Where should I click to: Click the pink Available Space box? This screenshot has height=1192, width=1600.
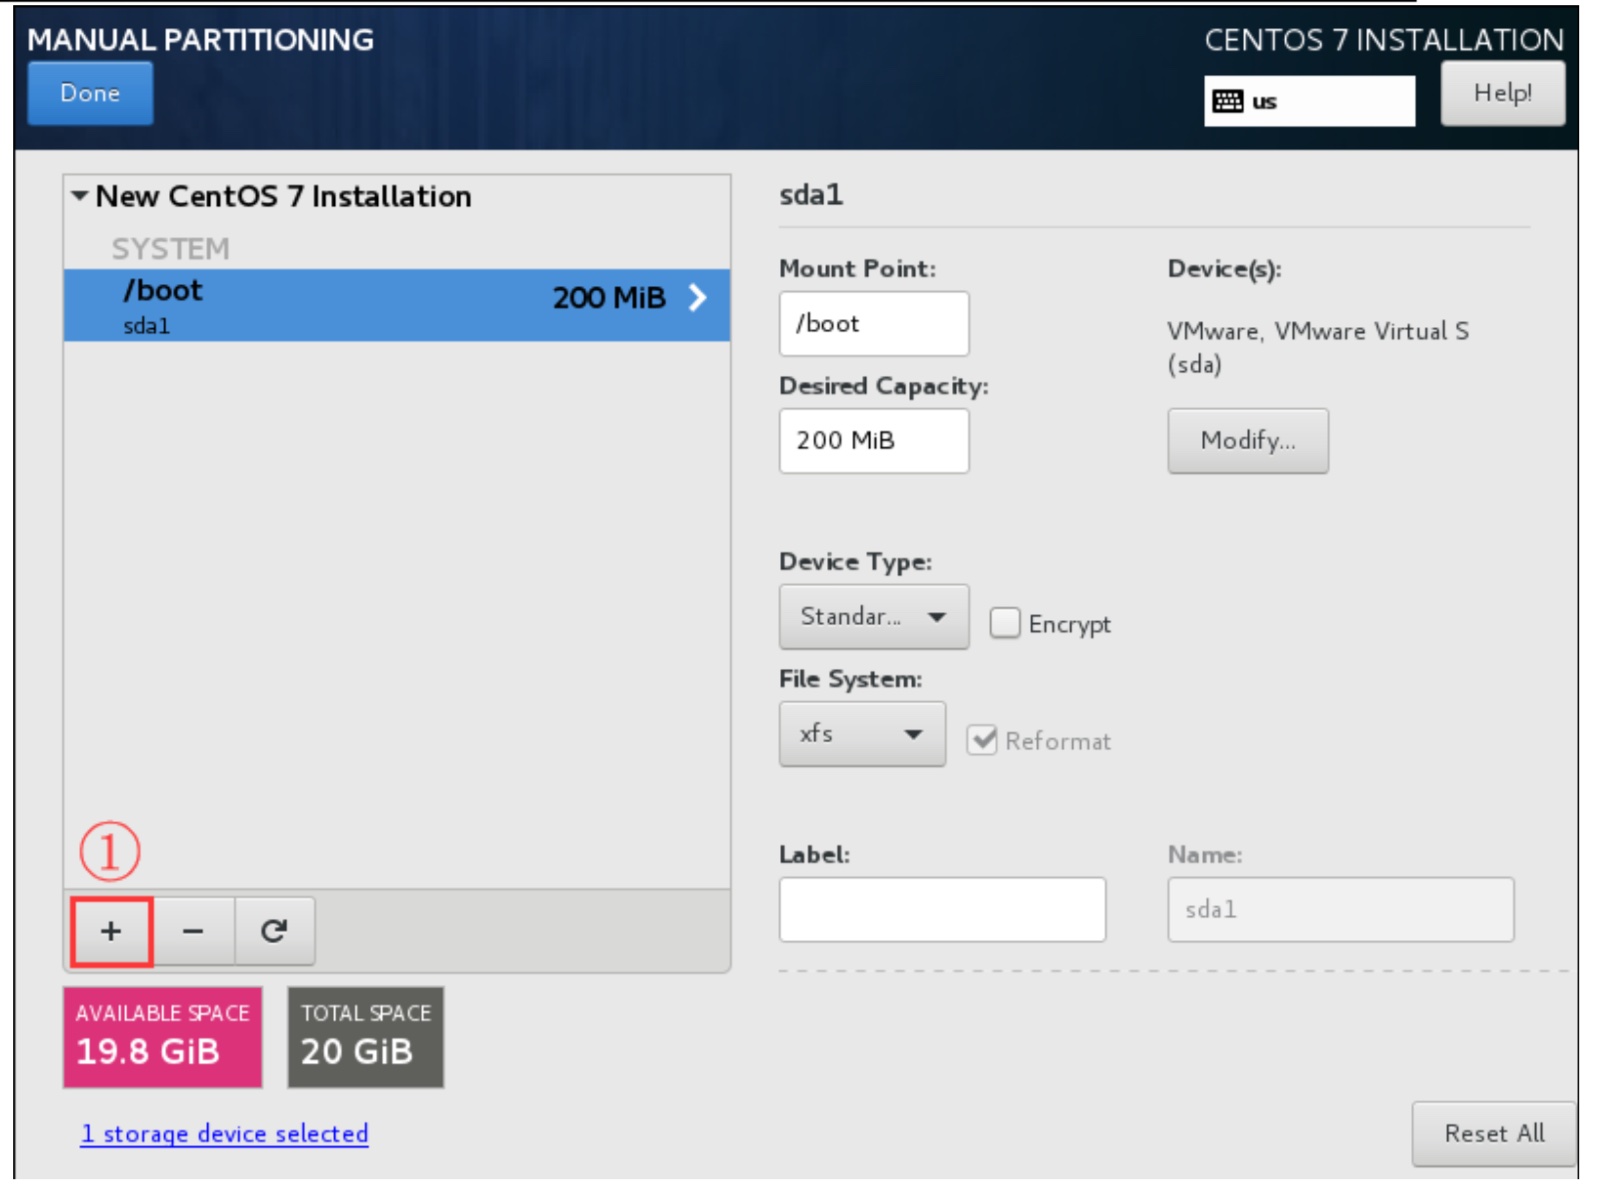[x=162, y=1037]
